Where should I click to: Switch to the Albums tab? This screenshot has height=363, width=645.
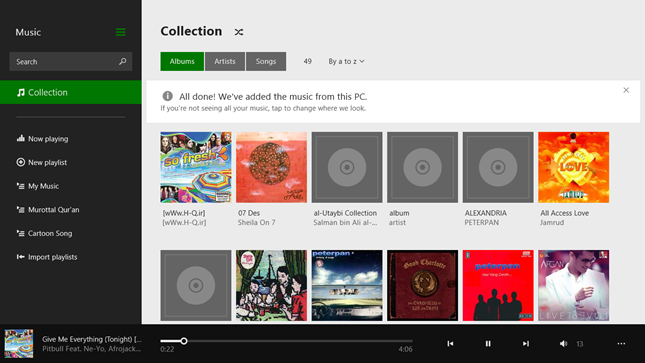[182, 61]
